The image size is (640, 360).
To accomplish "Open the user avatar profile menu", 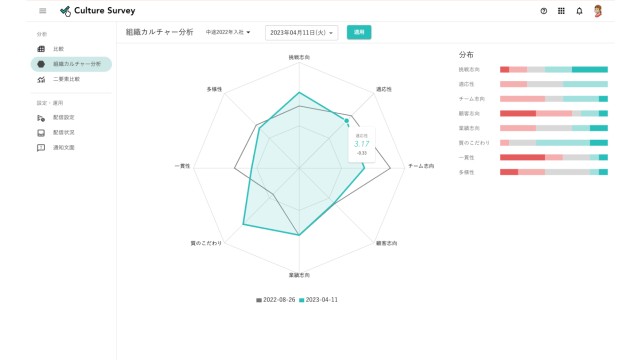I will pos(598,11).
